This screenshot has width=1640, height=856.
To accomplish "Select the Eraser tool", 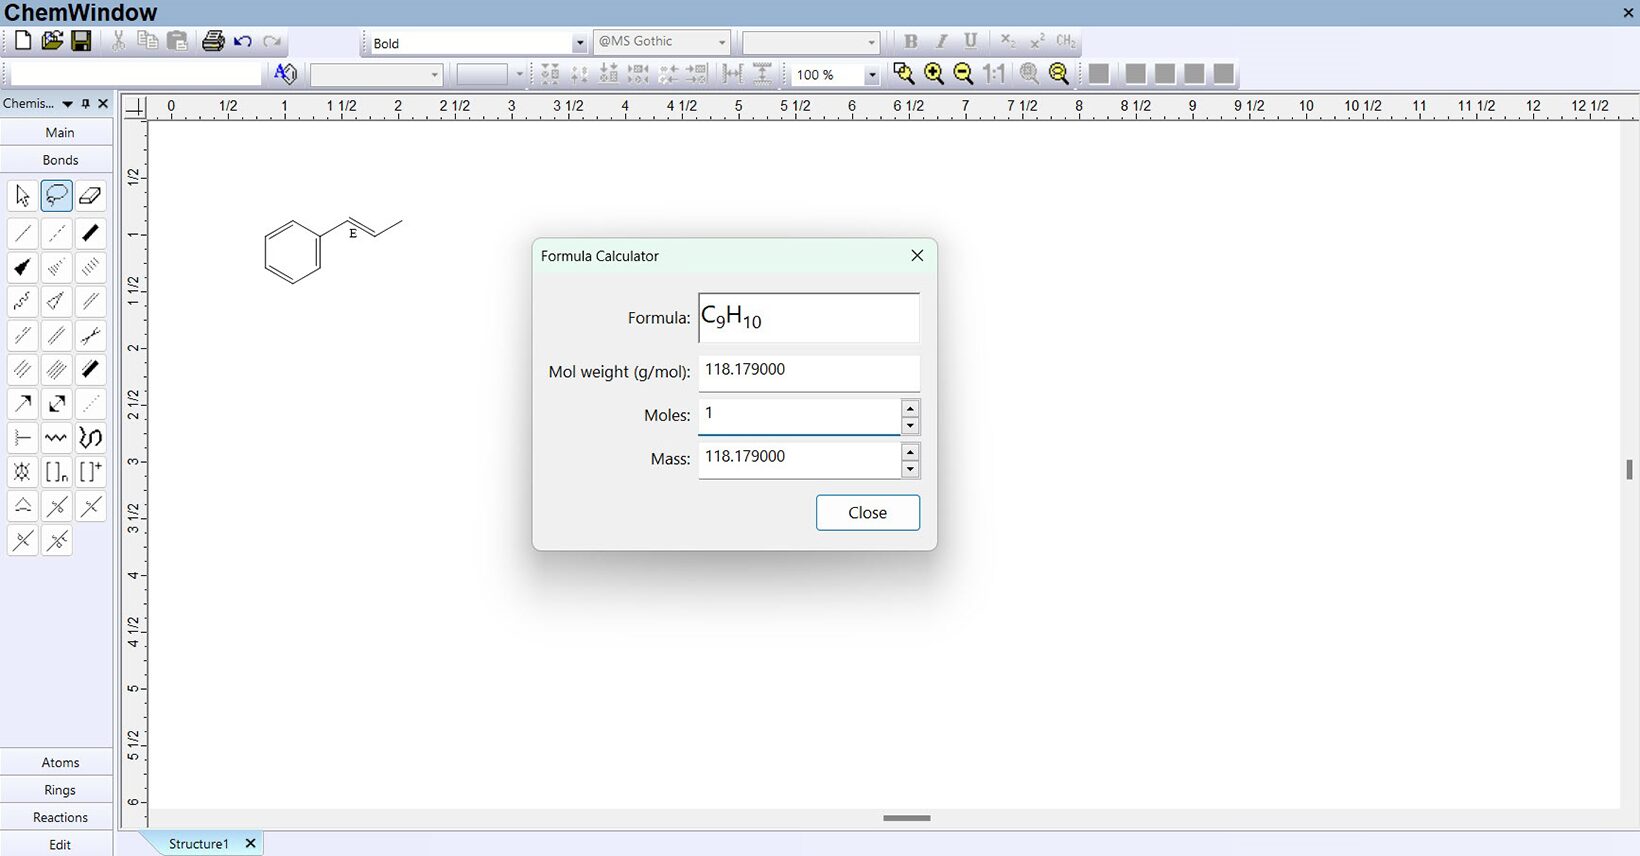I will (x=90, y=196).
